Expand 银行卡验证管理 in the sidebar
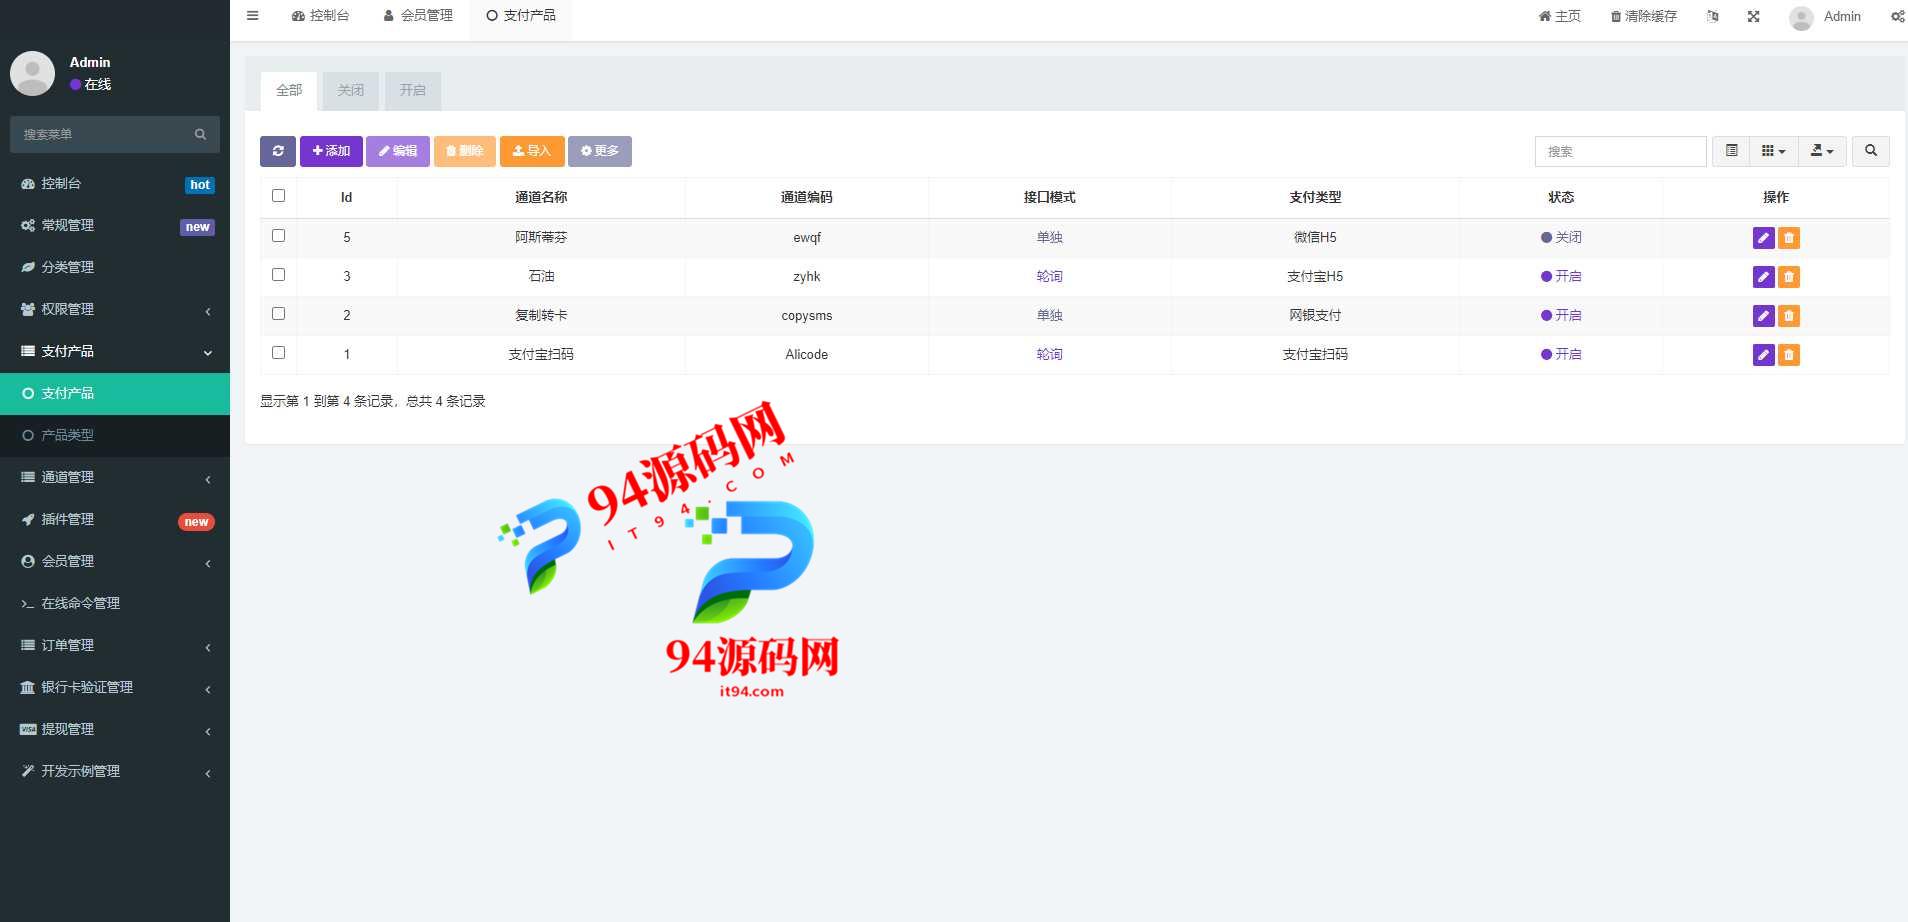1908x922 pixels. coord(115,688)
